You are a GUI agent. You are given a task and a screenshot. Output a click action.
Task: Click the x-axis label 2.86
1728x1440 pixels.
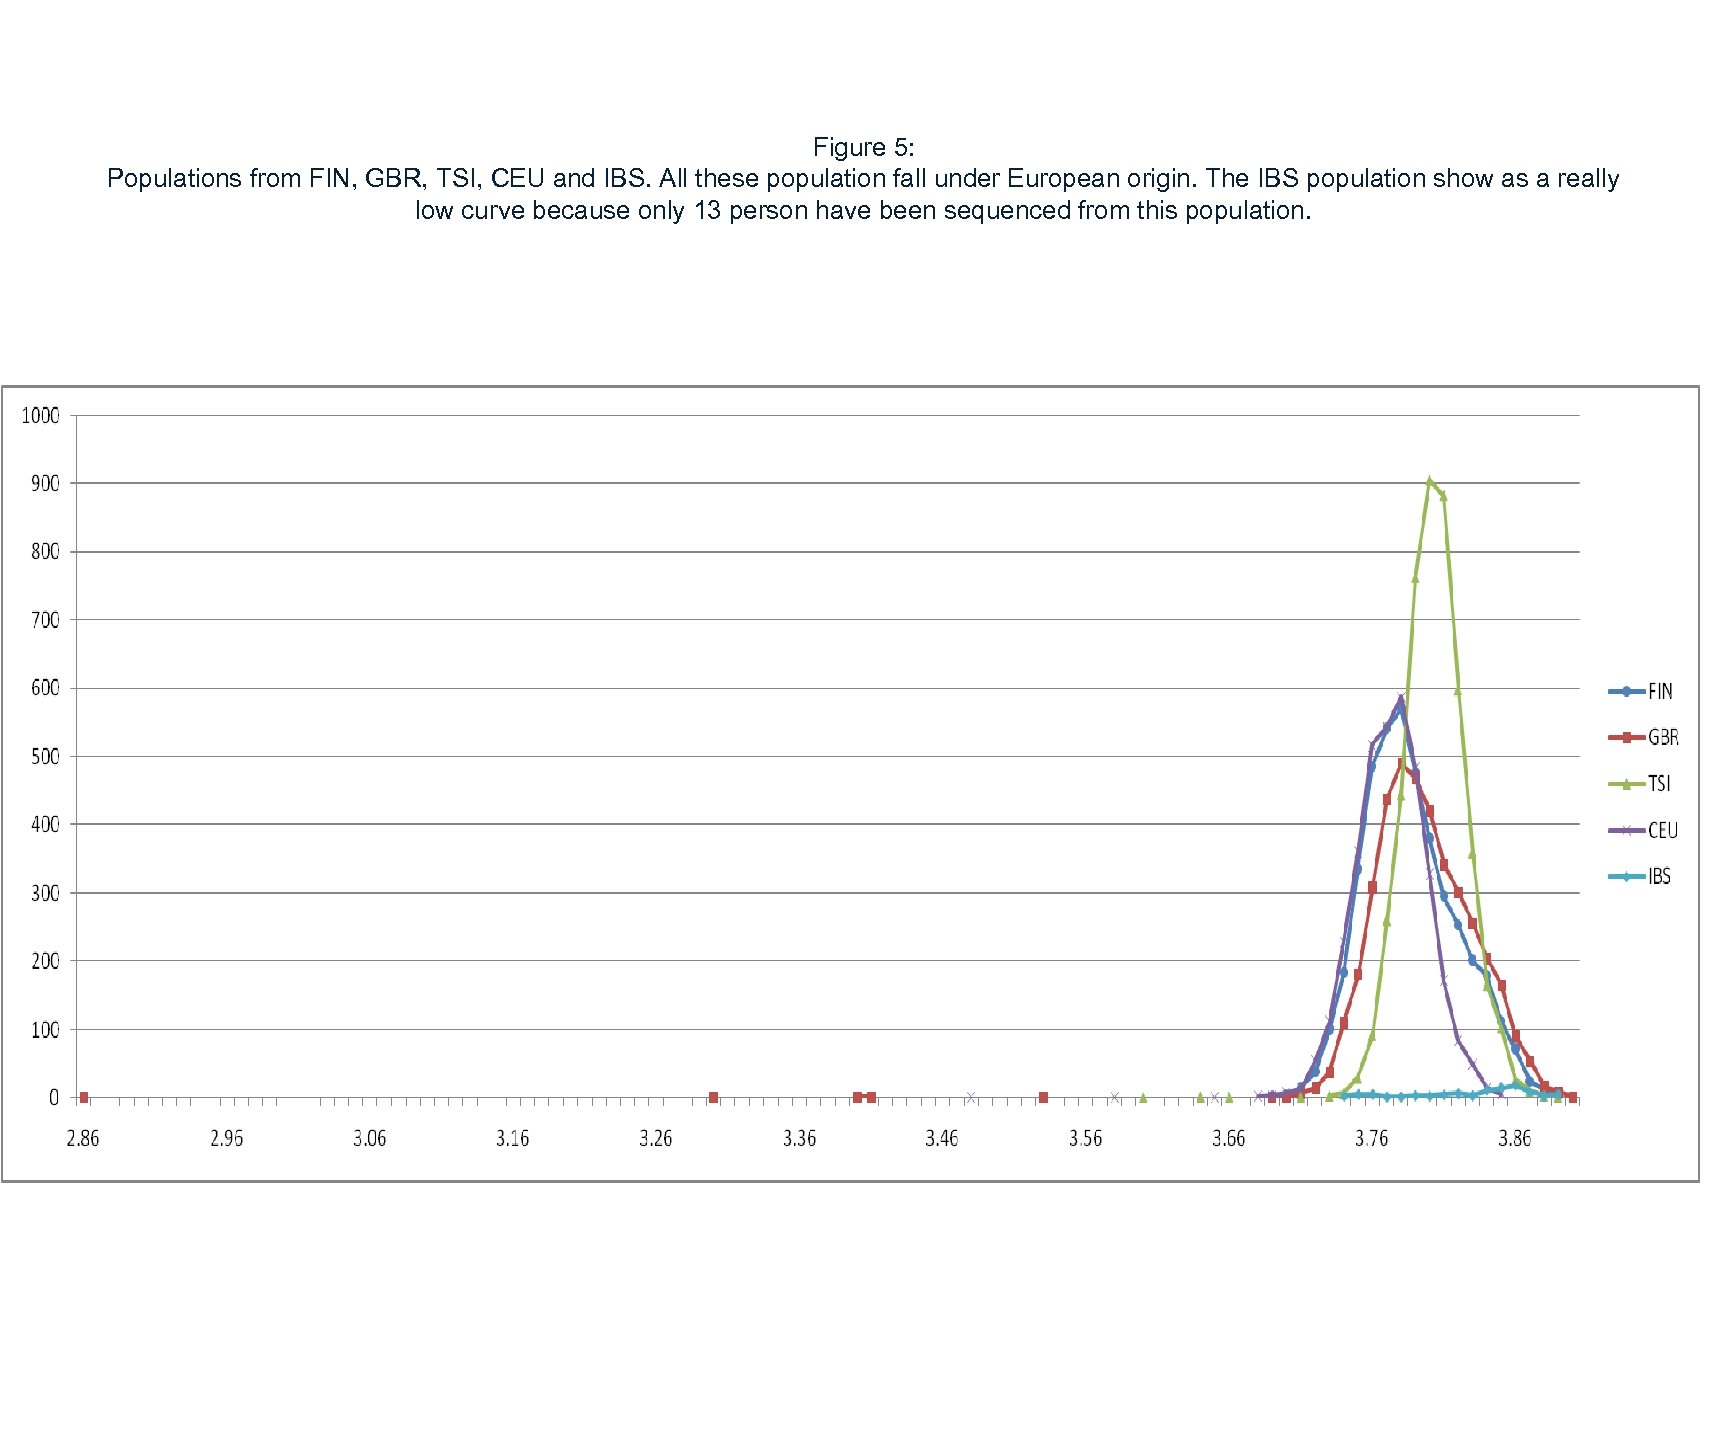pyautogui.click(x=83, y=1138)
